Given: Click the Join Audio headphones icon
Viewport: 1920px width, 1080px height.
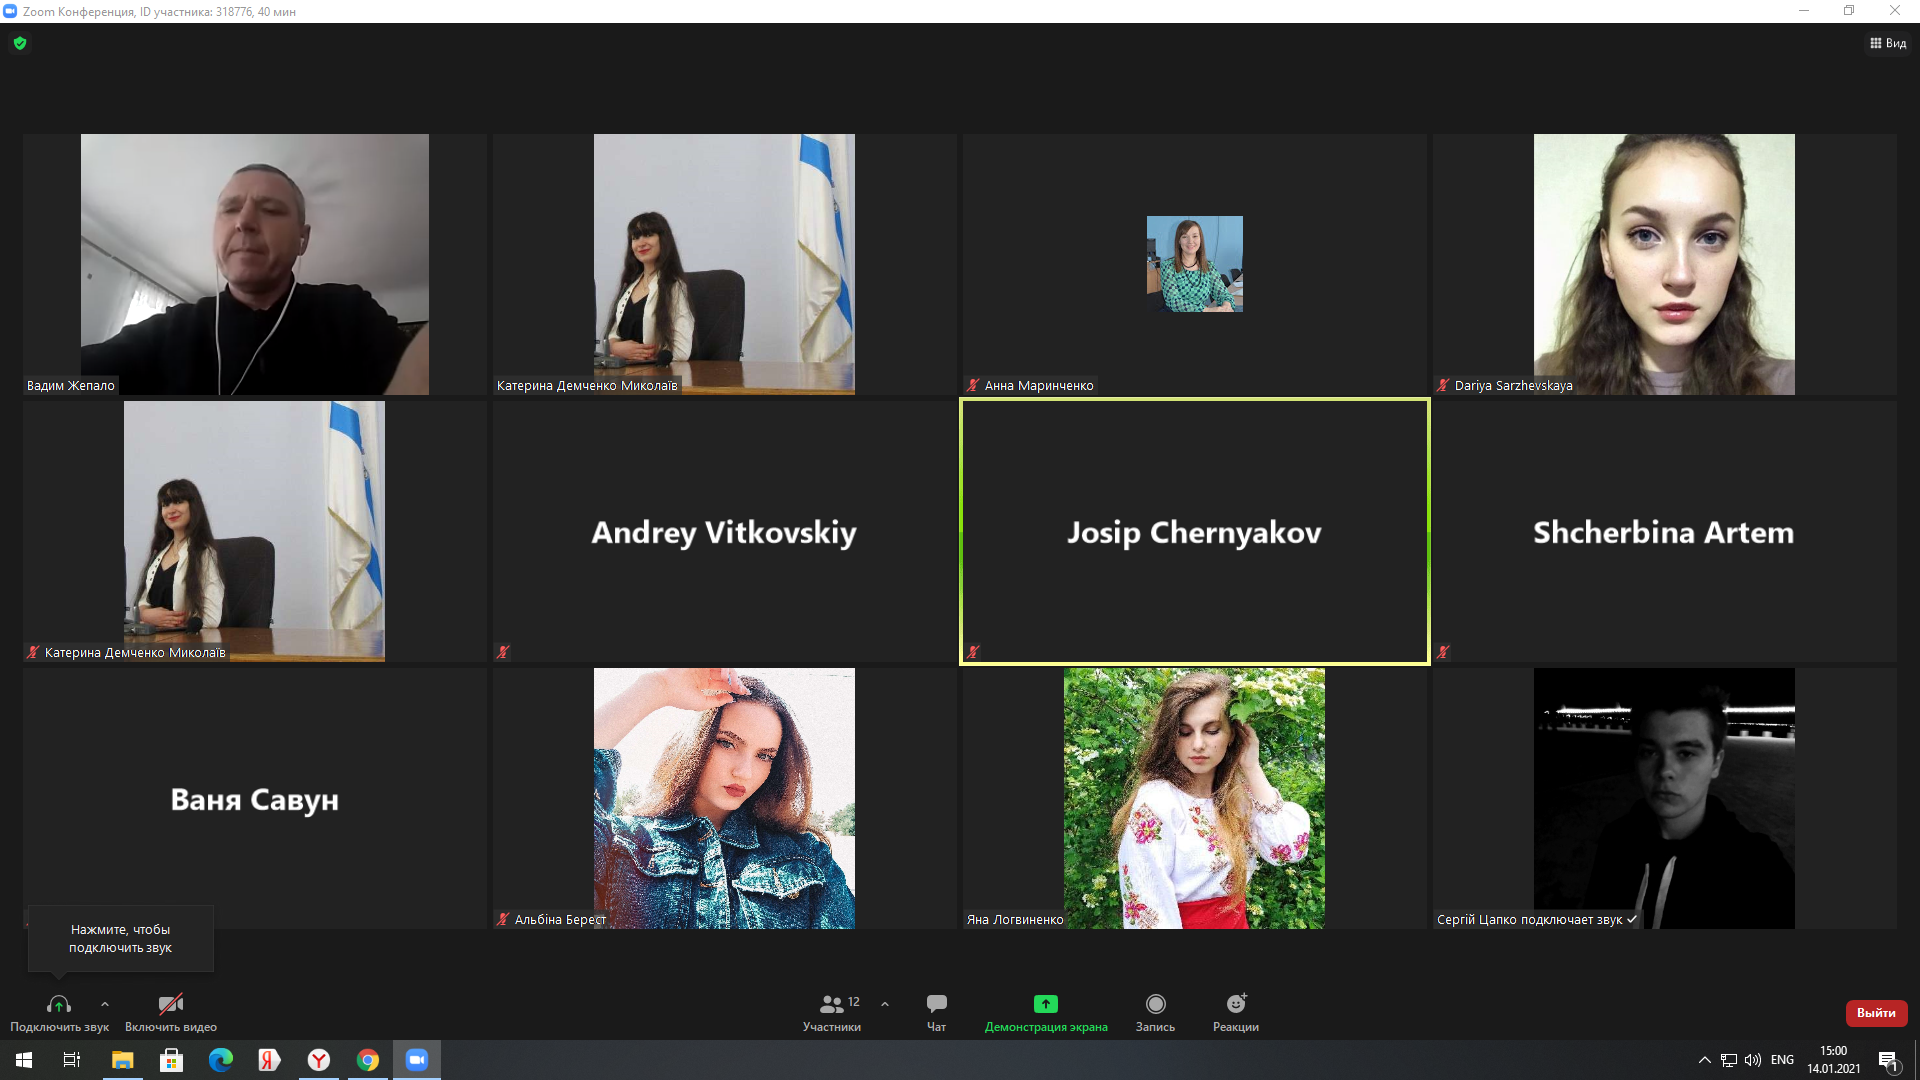Looking at the screenshot, I should (x=59, y=1004).
